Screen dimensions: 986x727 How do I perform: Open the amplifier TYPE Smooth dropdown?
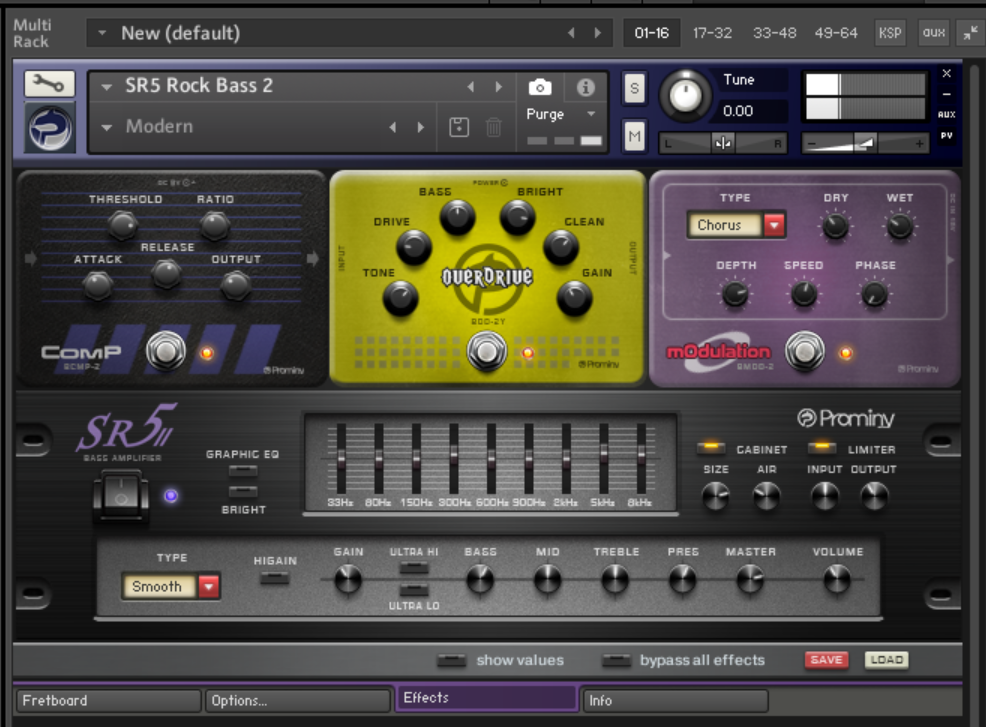209,586
